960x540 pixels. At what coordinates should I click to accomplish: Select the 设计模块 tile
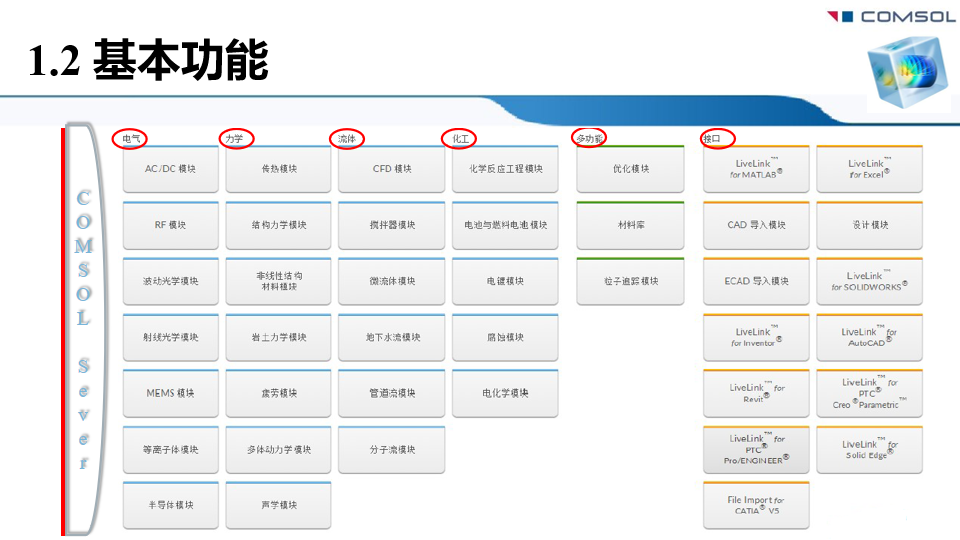tap(869, 225)
